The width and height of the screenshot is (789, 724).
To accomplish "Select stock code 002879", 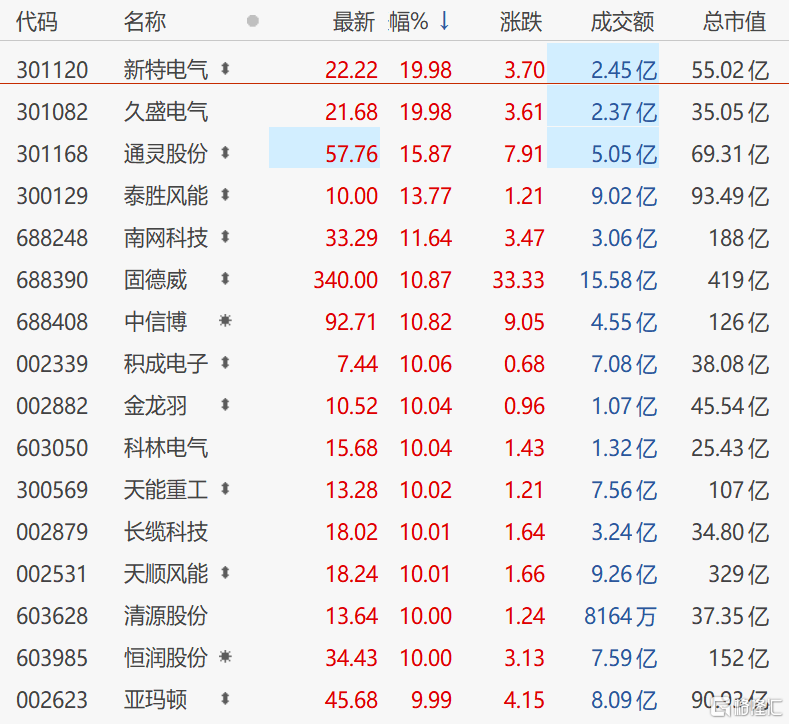I will pyautogui.click(x=52, y=532).
